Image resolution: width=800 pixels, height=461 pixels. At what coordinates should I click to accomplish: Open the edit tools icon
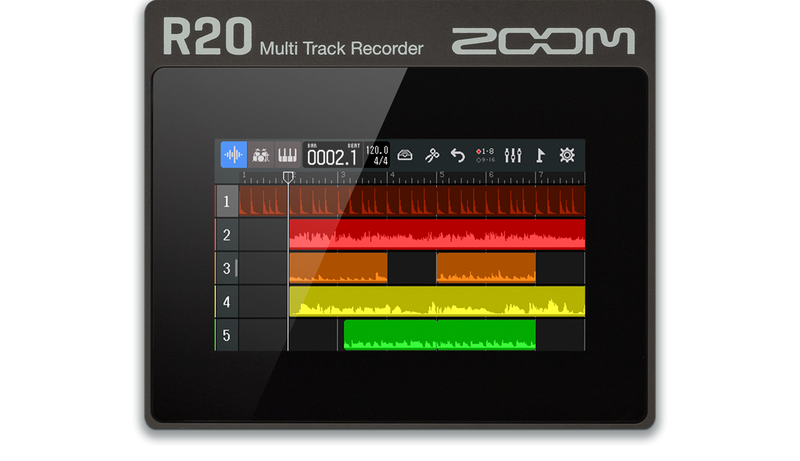pos(431,155)
